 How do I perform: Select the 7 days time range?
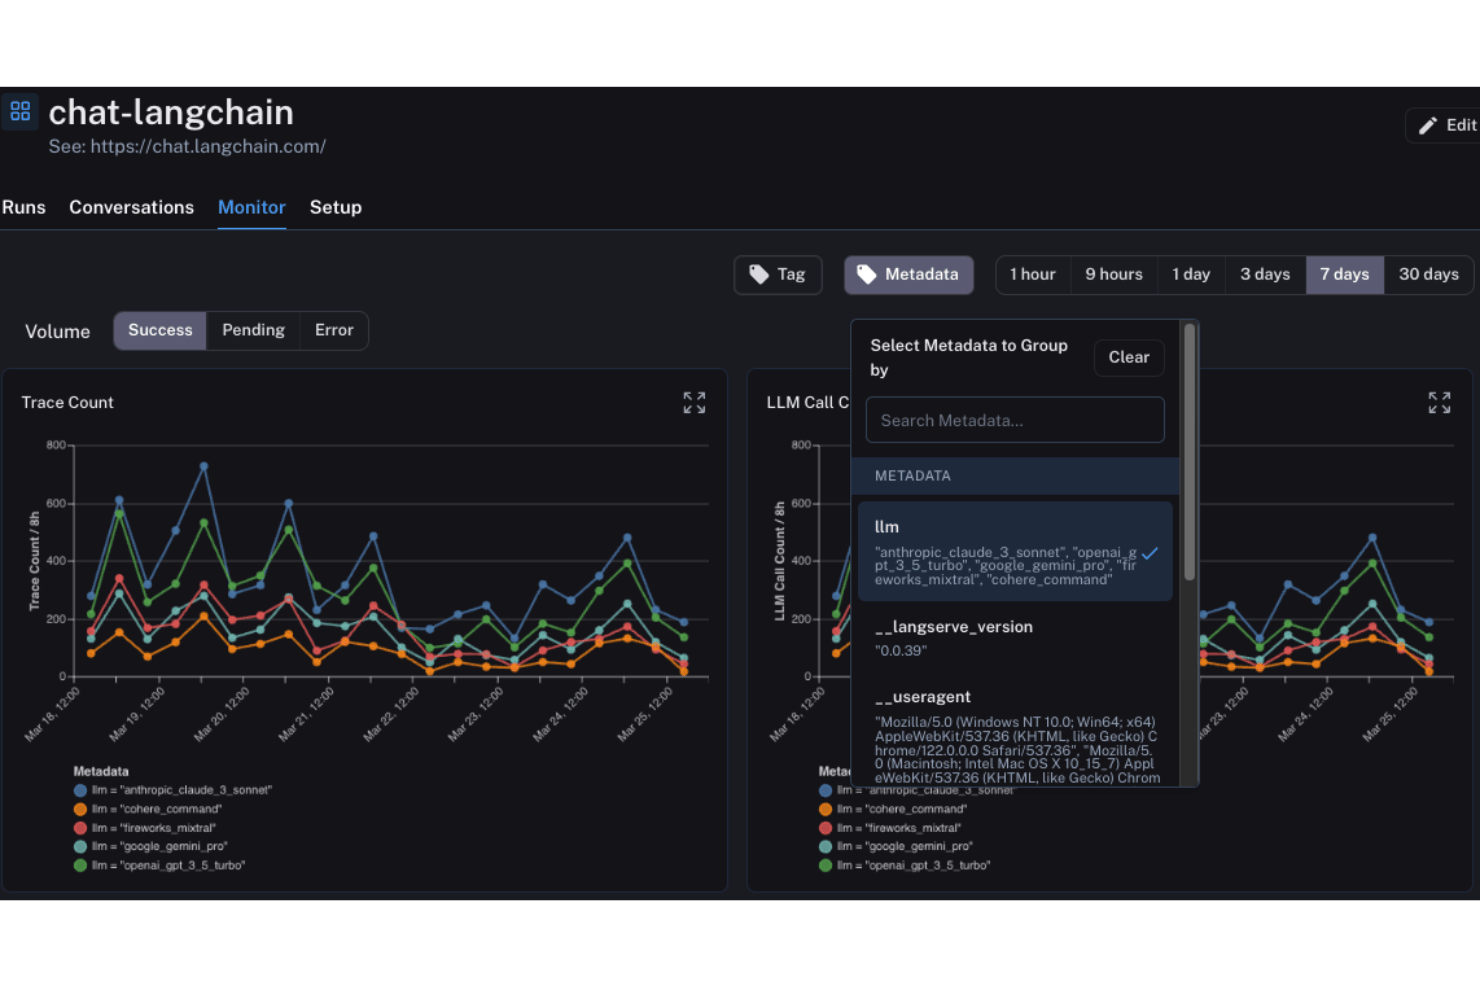coord(1345,274)
